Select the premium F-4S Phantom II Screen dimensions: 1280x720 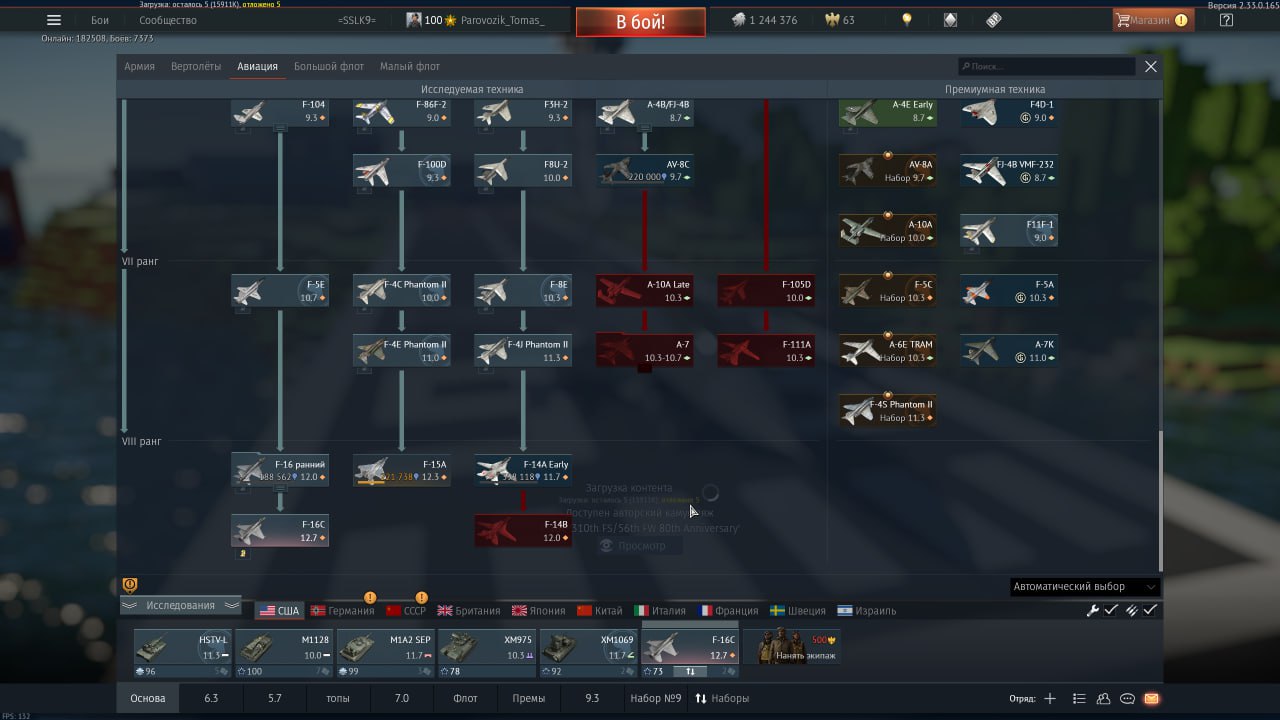click(x=888, y=411)
